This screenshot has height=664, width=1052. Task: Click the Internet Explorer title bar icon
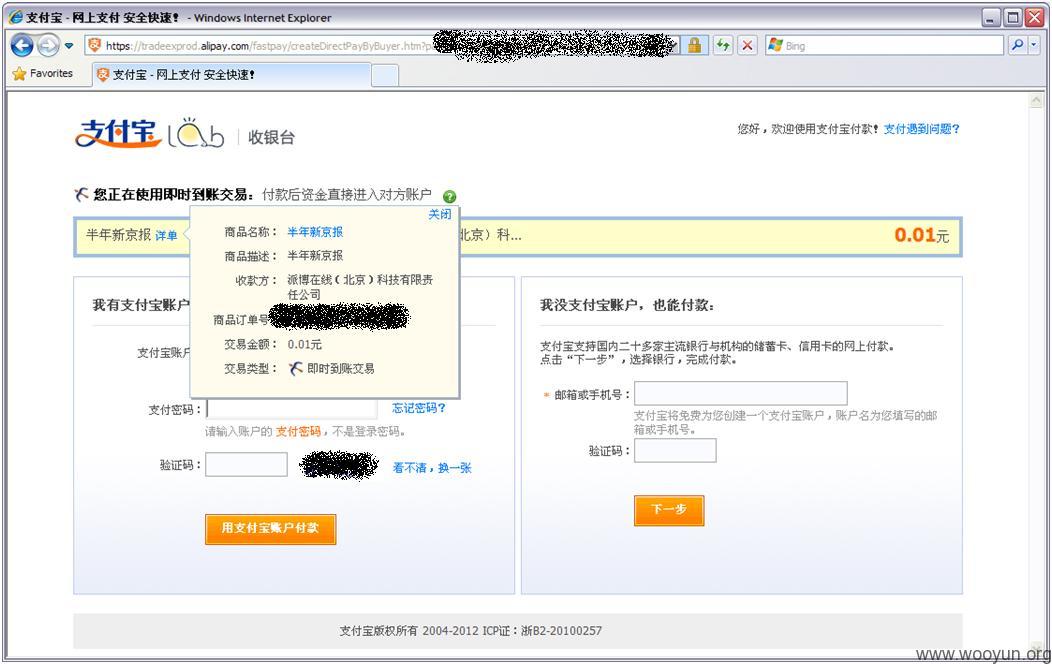pyautogui.click(x=15, y=17)
